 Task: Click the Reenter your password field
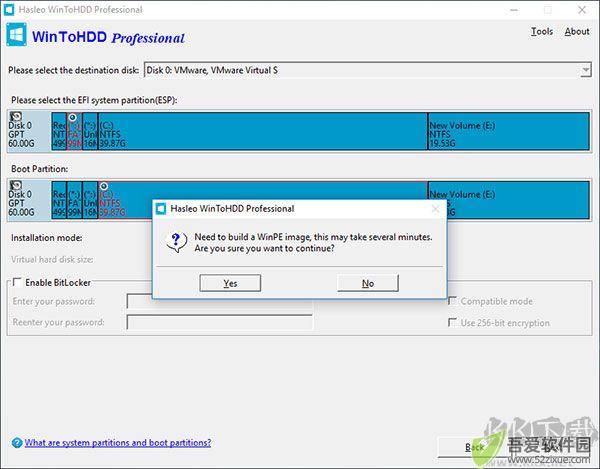pos(220,322)
